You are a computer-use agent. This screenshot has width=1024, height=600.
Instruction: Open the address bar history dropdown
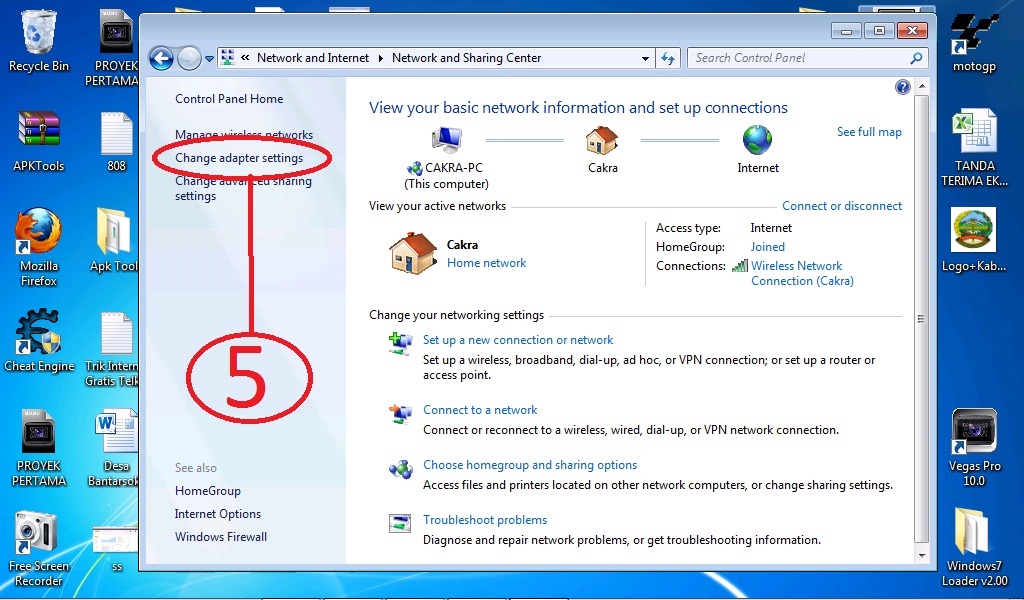(x=645, y=58)
